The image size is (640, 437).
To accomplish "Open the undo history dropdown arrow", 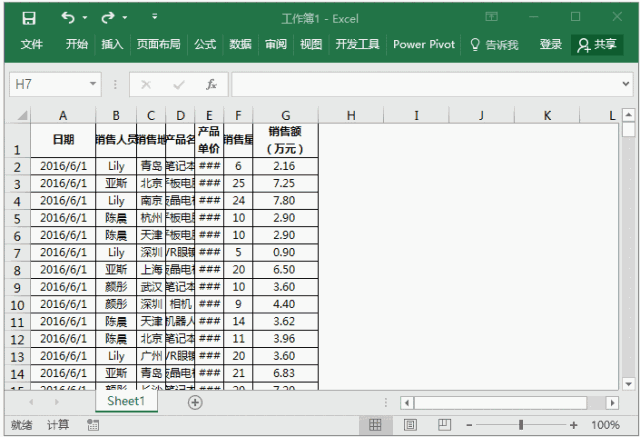I will click(85, 18).
